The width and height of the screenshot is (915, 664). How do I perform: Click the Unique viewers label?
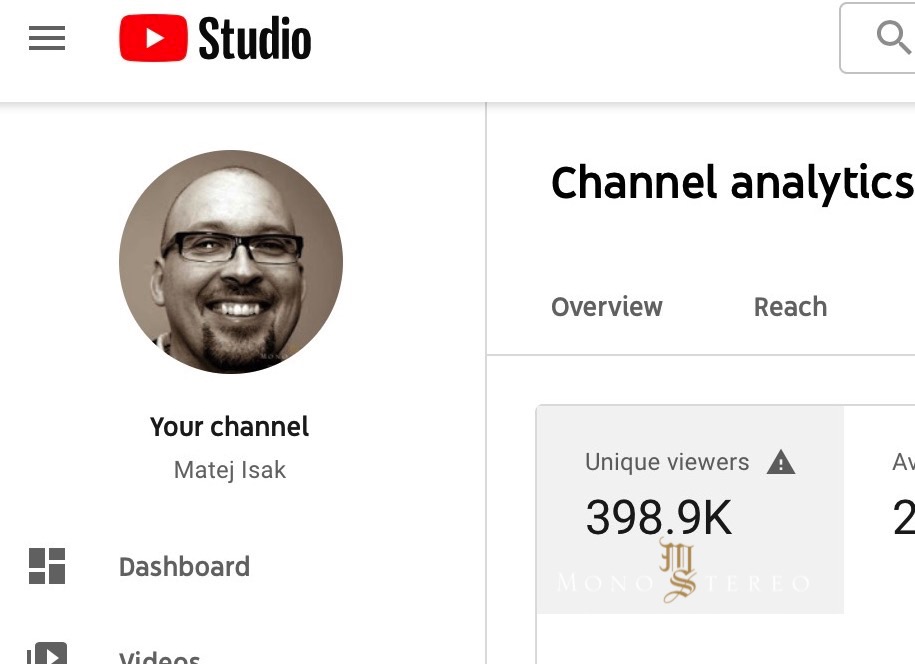coord(667,462)
